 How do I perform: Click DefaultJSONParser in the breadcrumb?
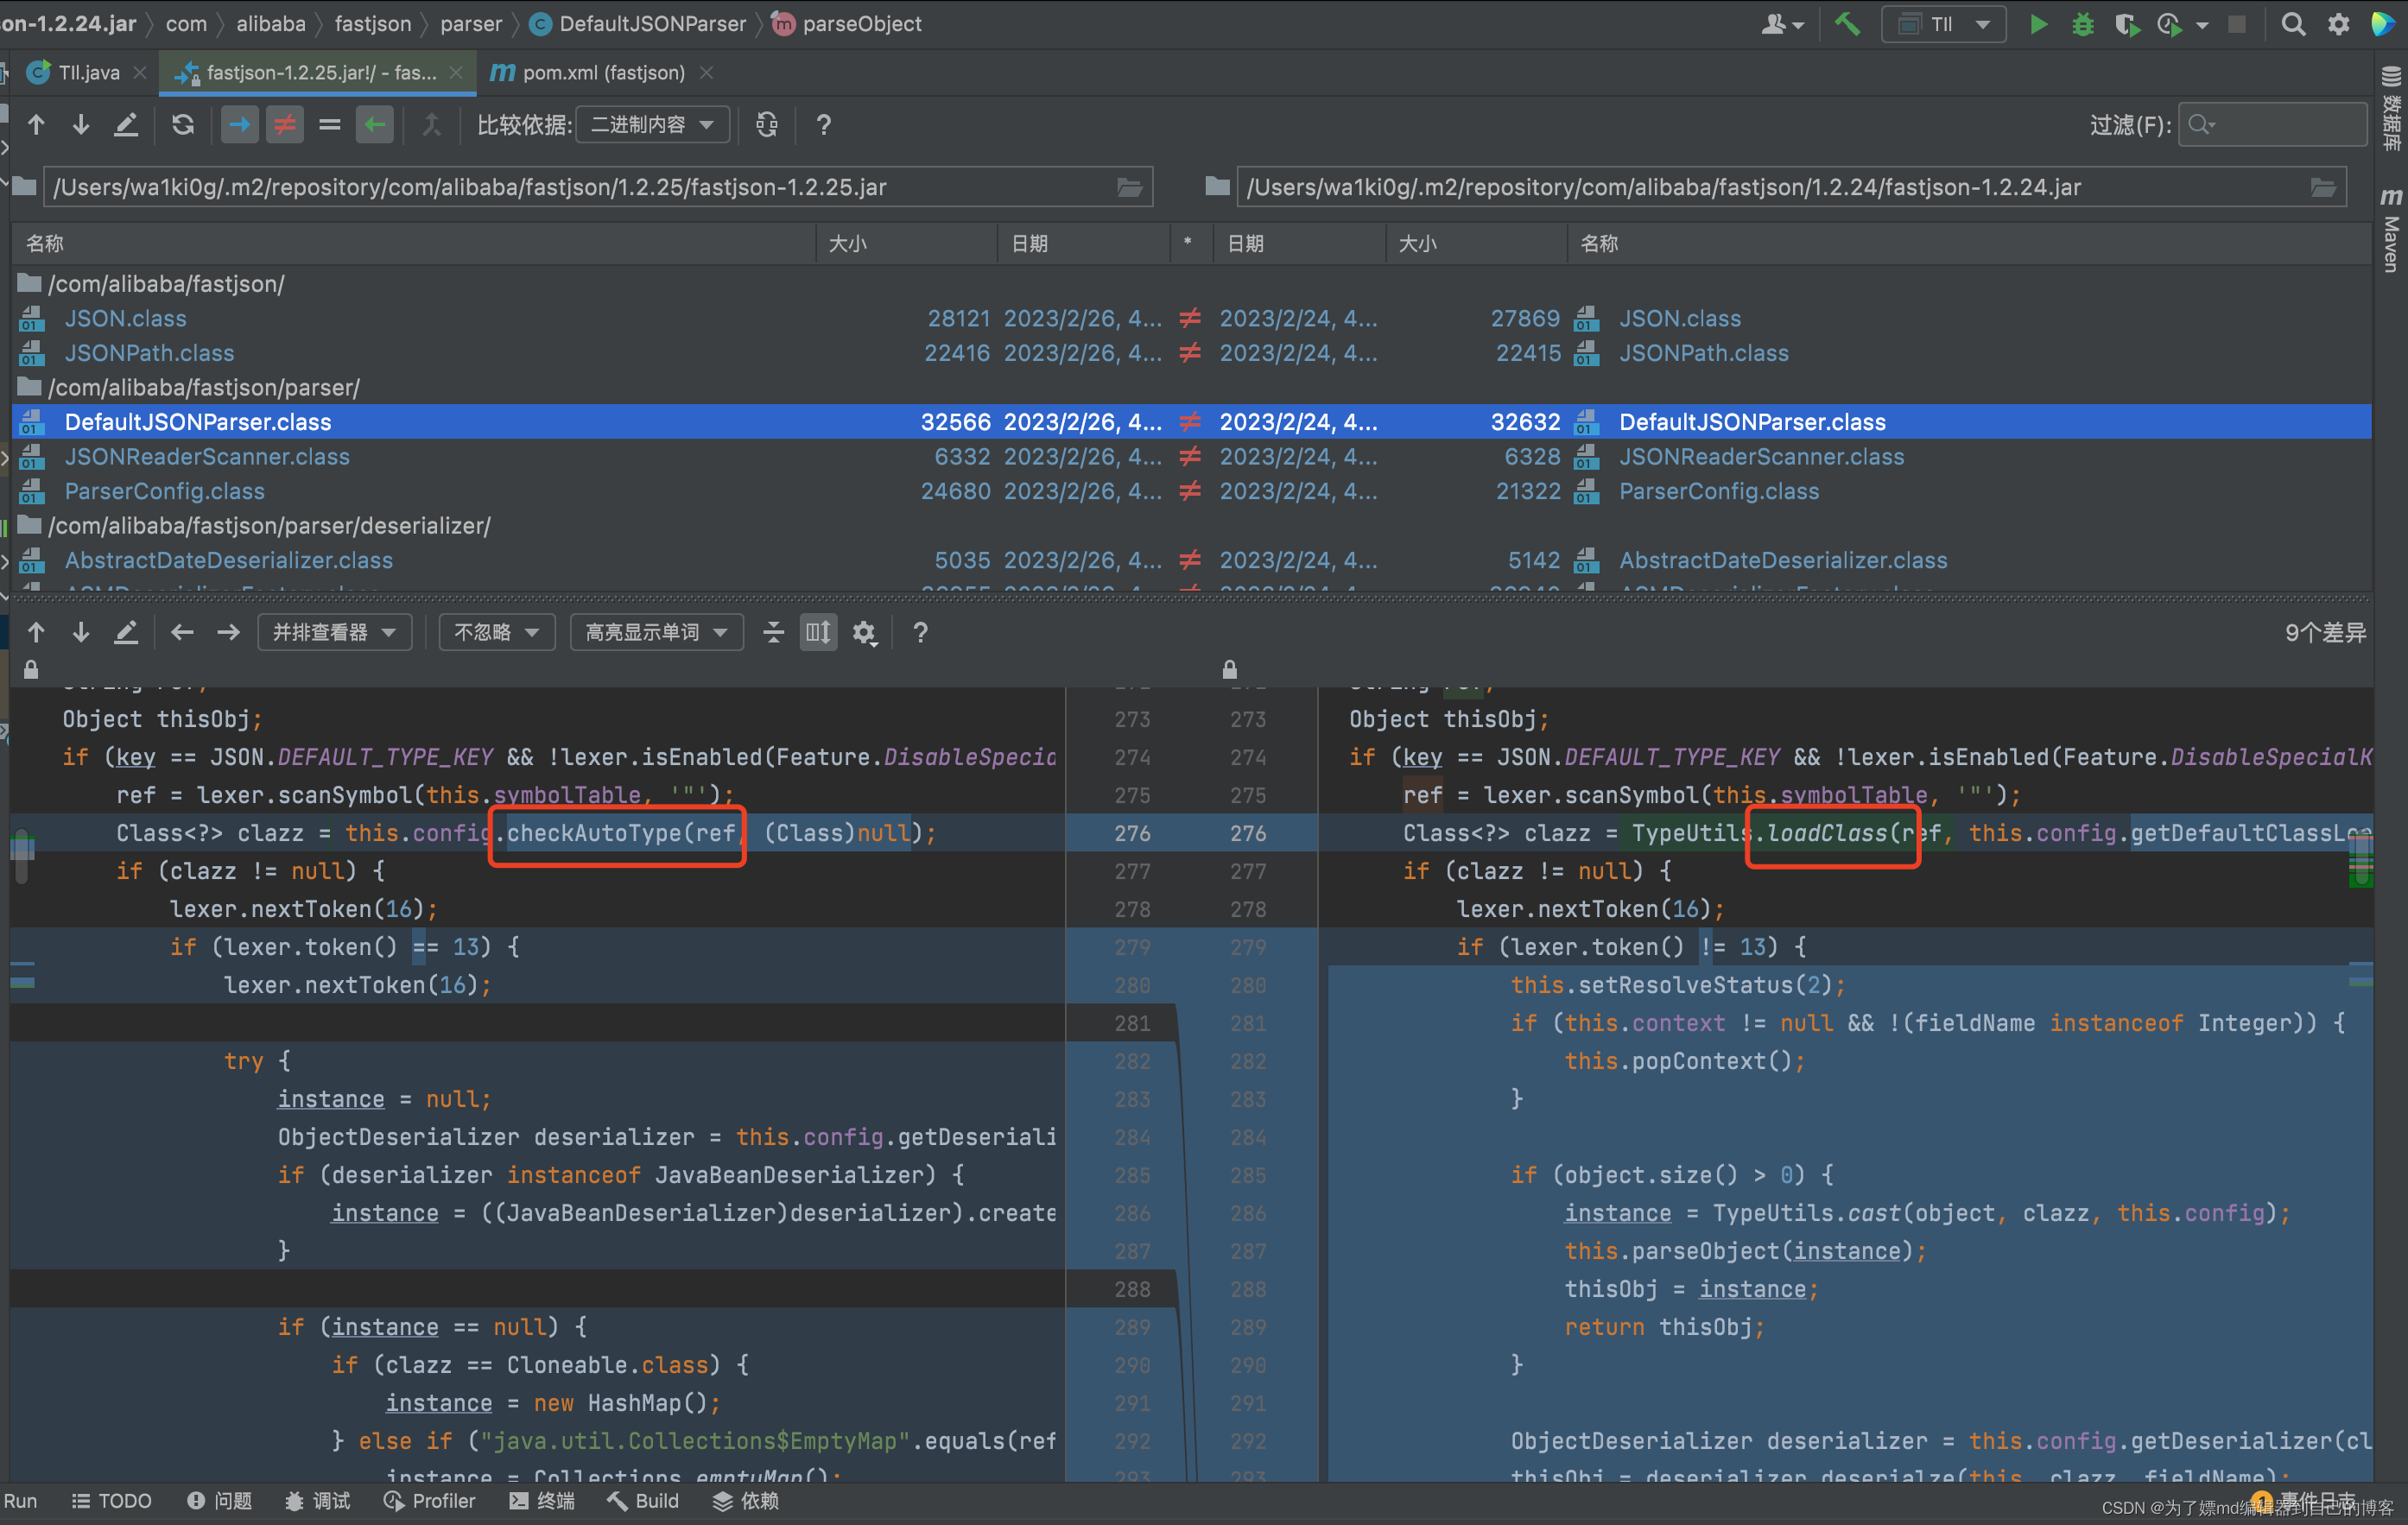pyautogui.click(x=638, y=23)
